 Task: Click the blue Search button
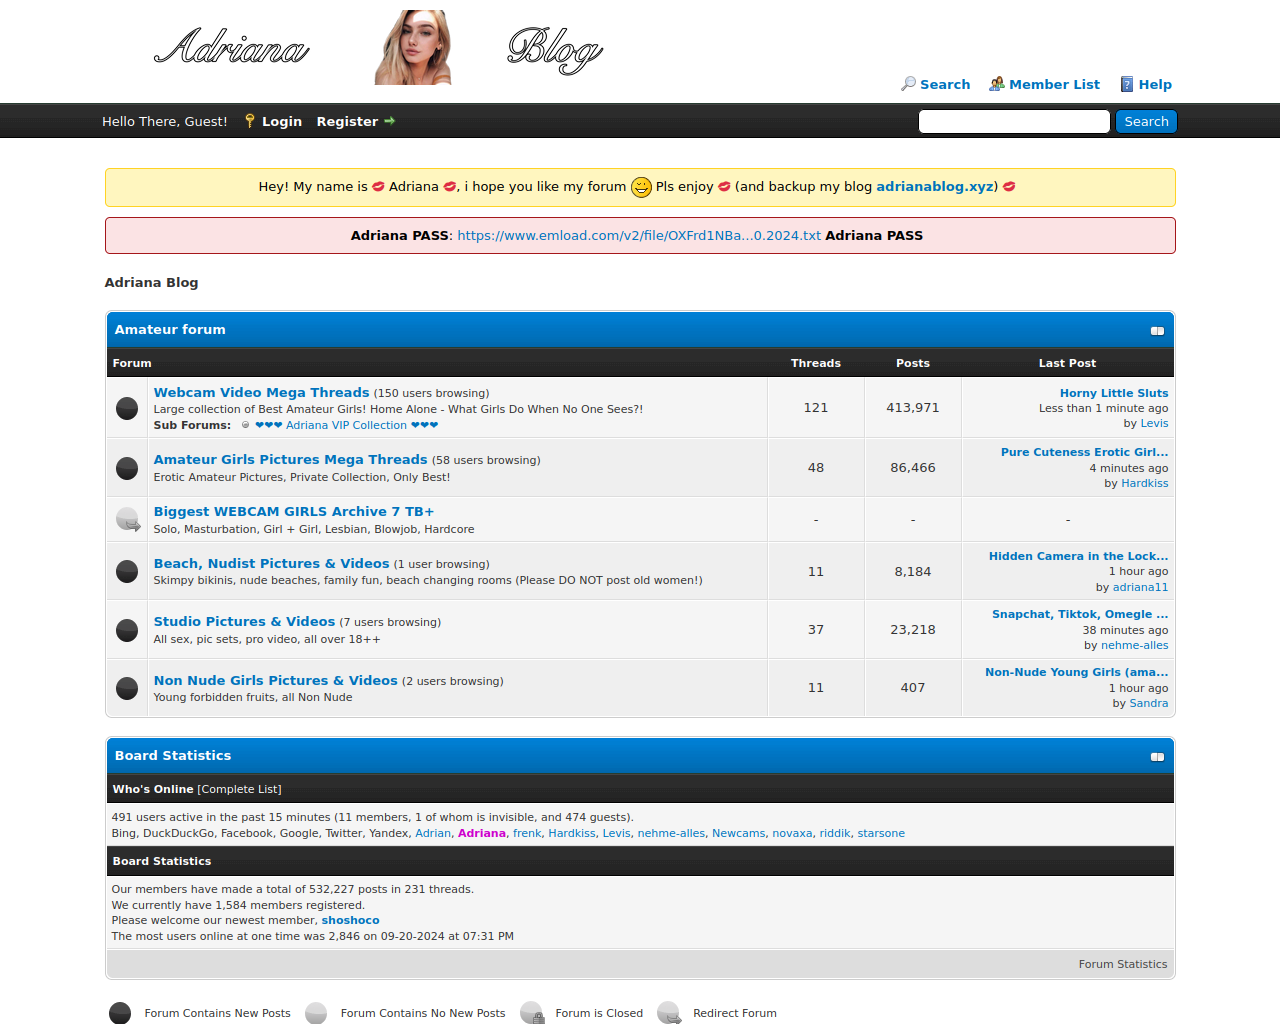pyautogui.click(x=1146, y=122)
